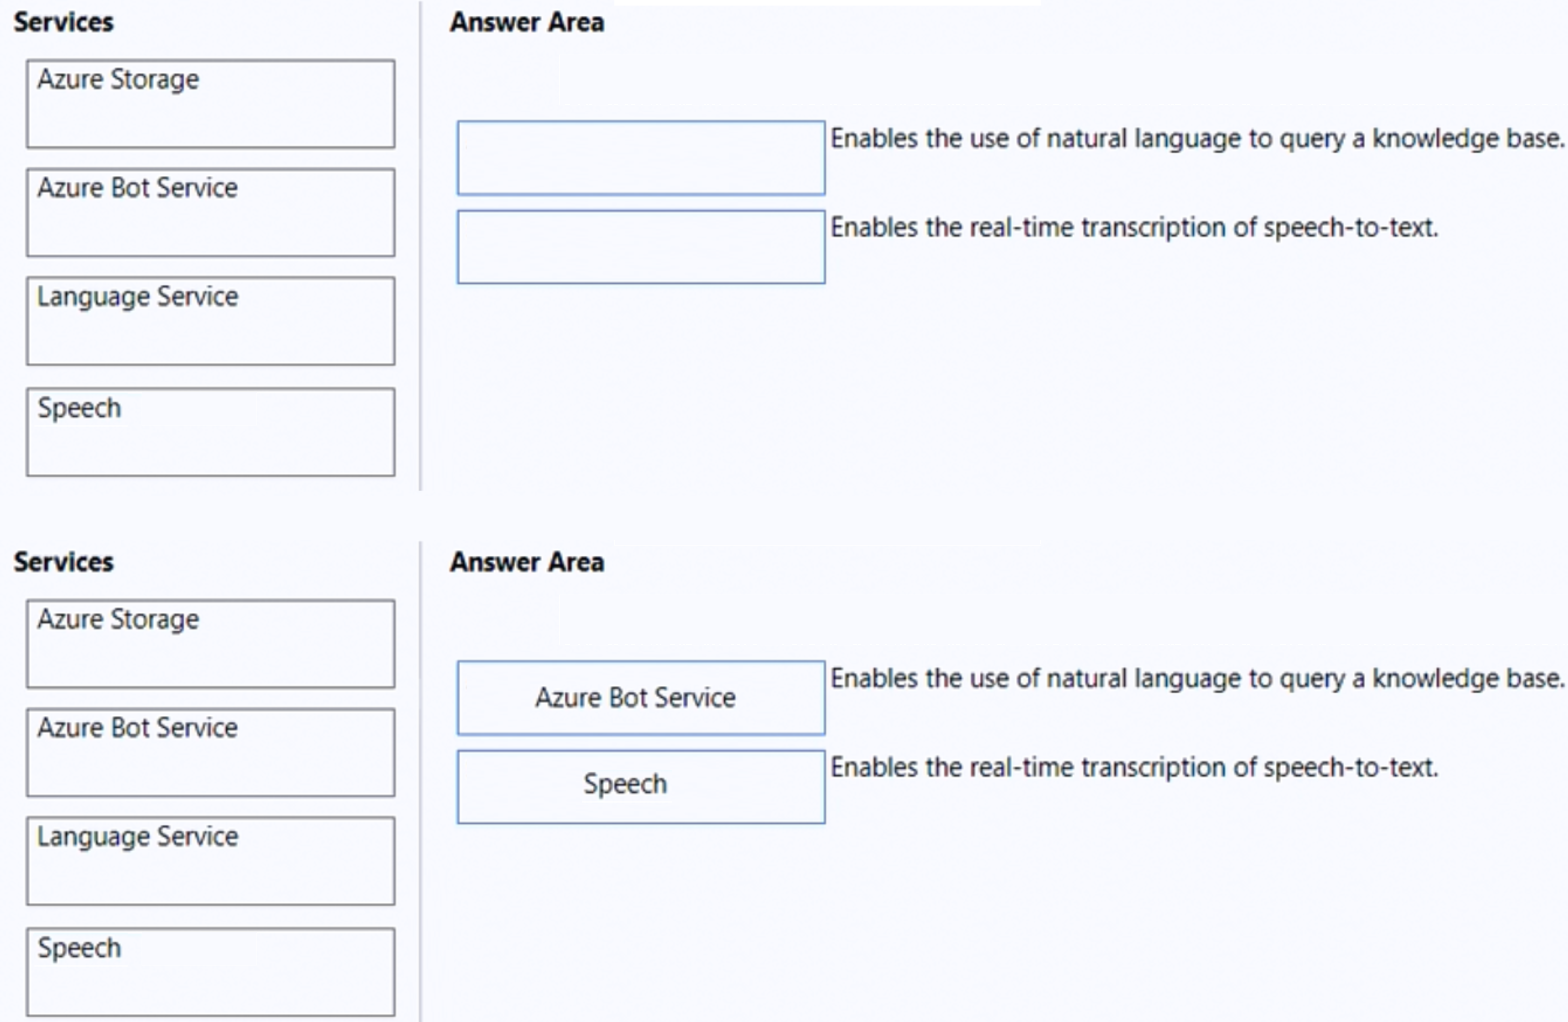The height and width of the screenshot is (1022, 1568).
Task: Select the Azure Storage service box in top Services list
Action: [x=210, y=103]
